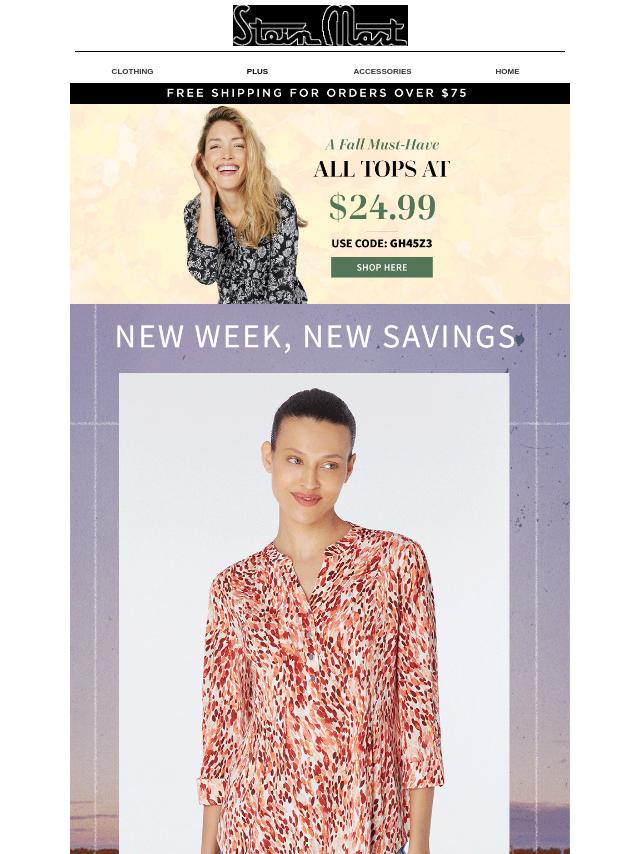Click the Stein Mart logo

[320, 25]
